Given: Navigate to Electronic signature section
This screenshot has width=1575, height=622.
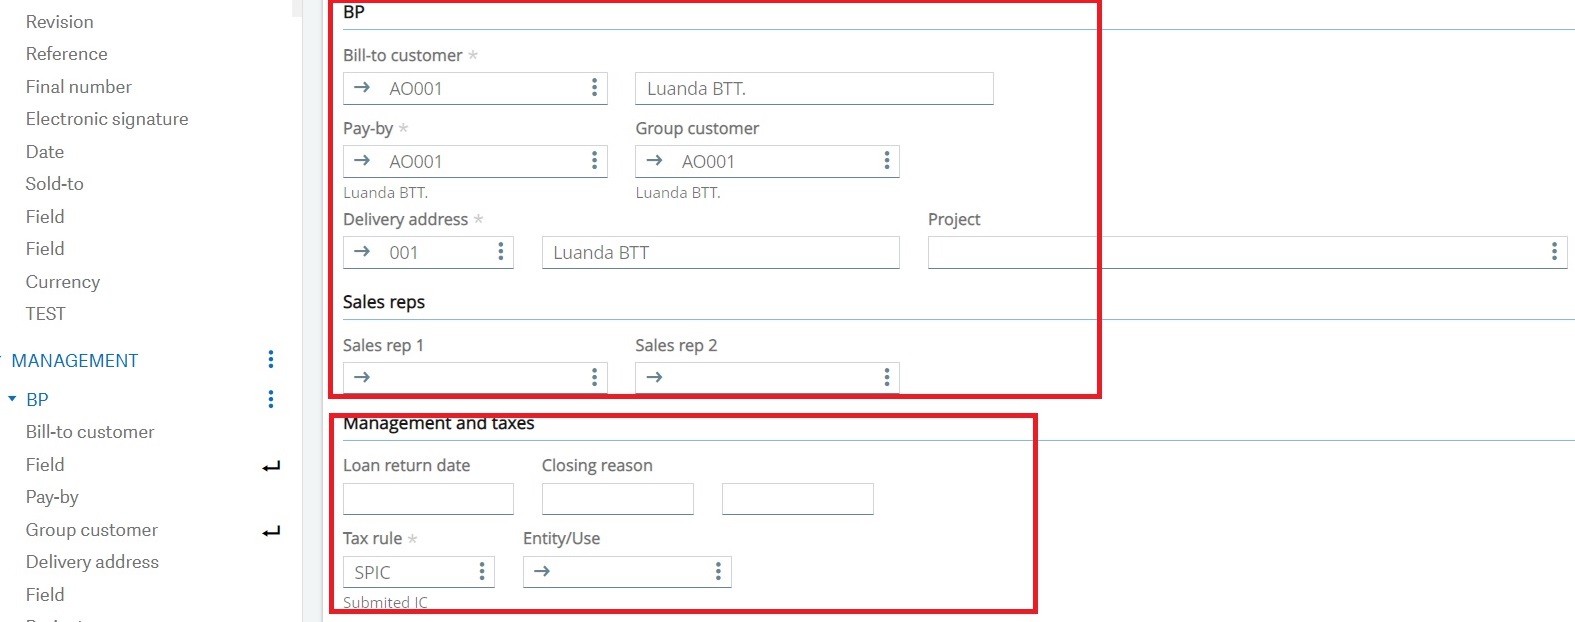Looking at the screenshot, I should [106, 118].
